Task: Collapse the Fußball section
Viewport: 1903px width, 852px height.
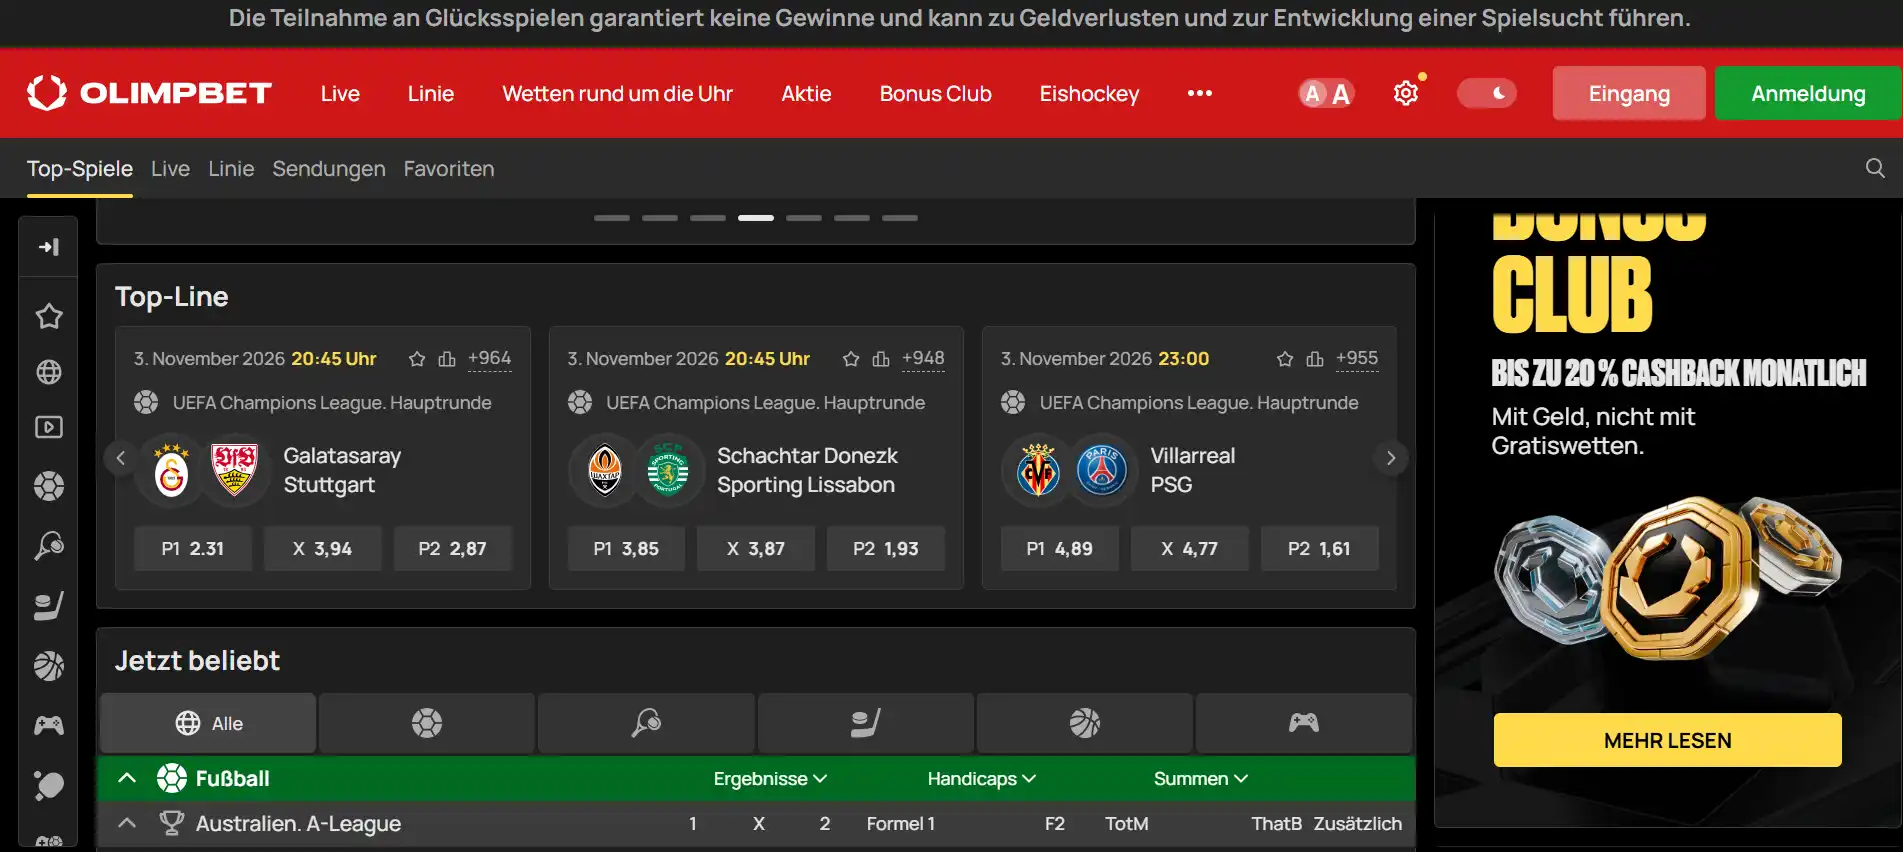Action: coord(127,778)
